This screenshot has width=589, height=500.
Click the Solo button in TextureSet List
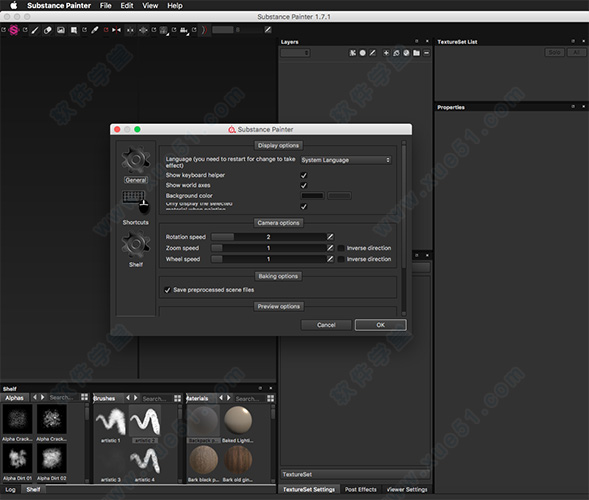point(554,53)
